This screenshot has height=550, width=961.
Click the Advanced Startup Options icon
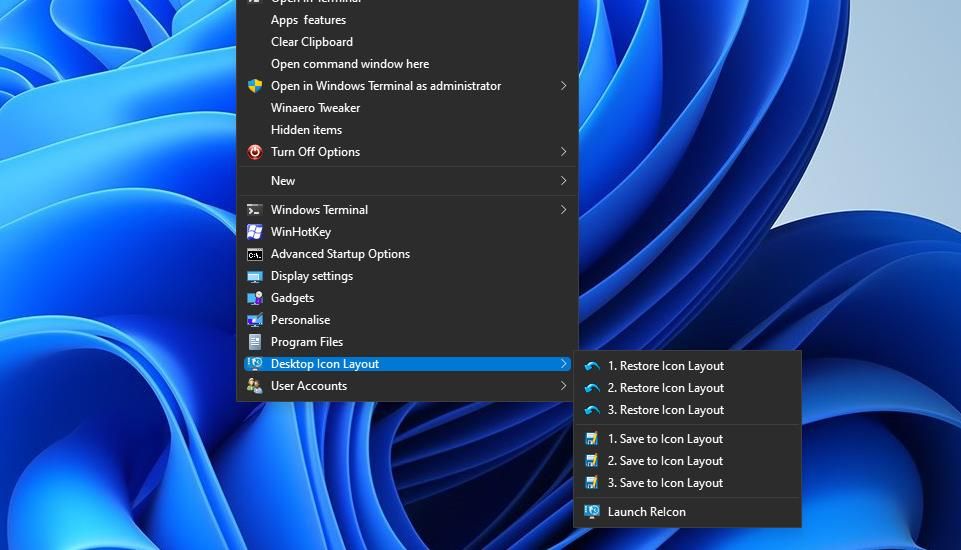[255, 254]
